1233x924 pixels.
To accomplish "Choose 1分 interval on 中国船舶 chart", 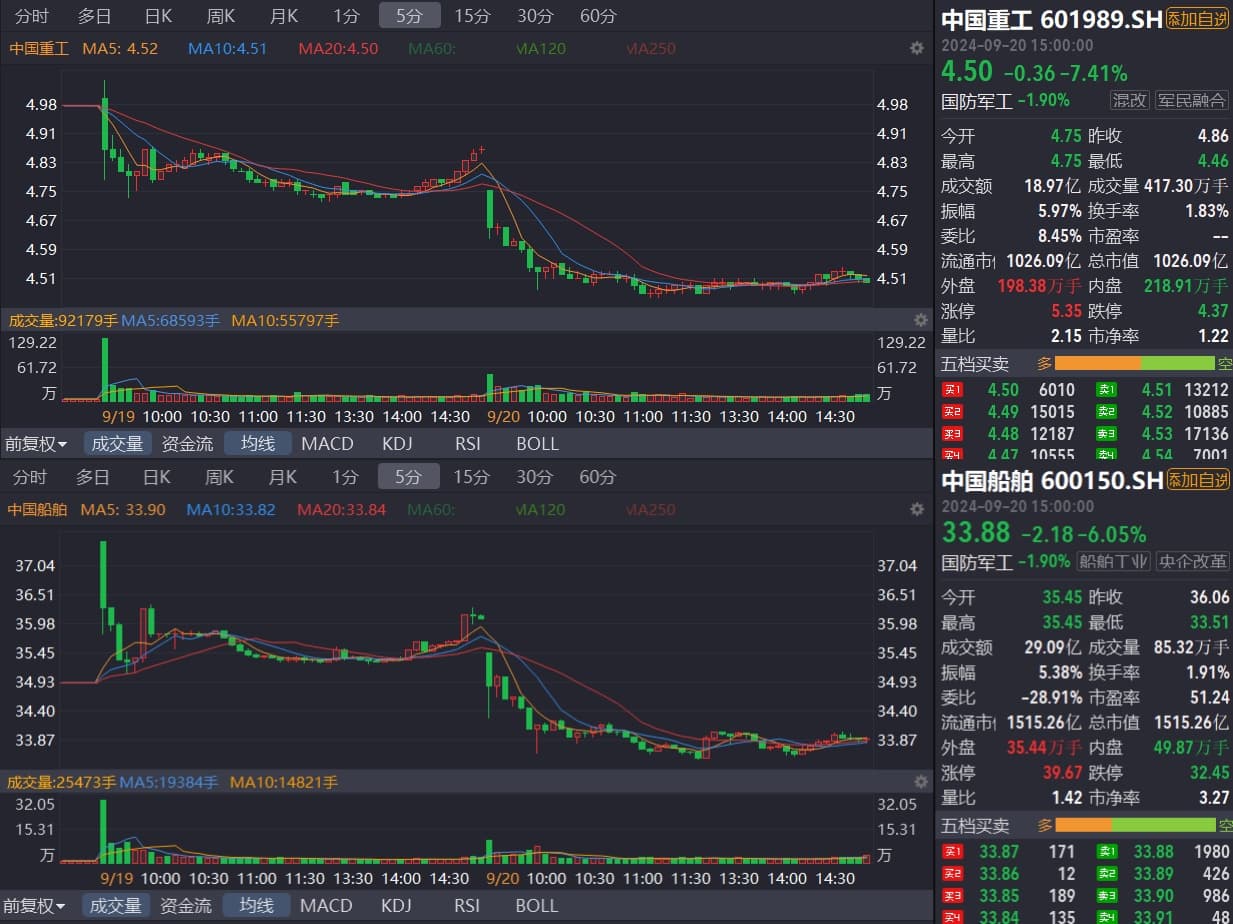I will pos(345,477).
